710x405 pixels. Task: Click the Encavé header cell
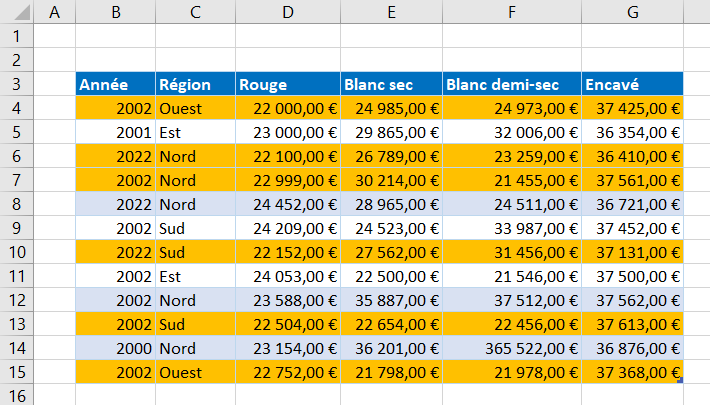click(633, 84)
